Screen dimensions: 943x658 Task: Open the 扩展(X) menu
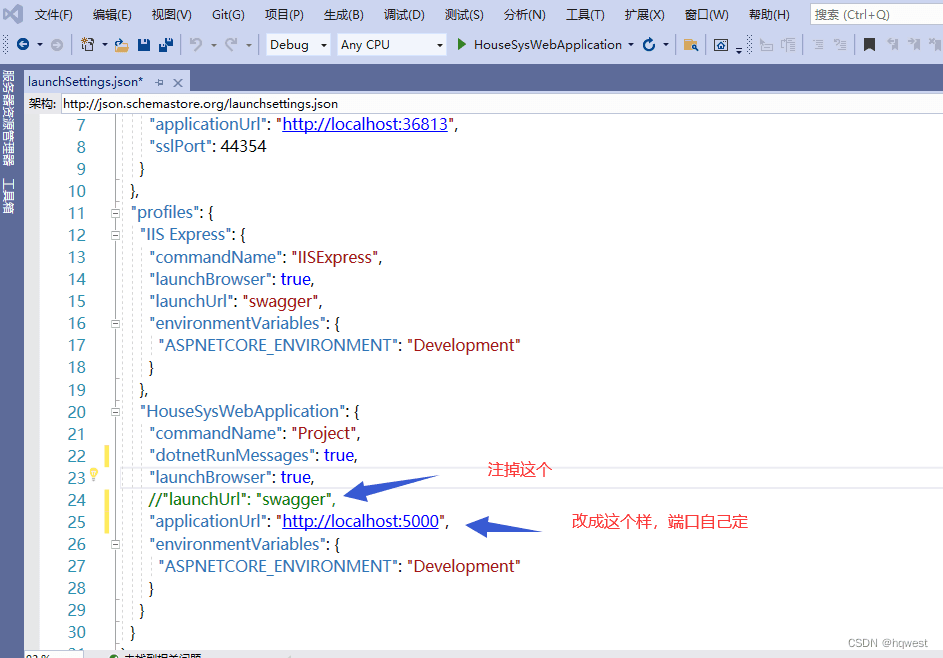(x=644, y=14)
